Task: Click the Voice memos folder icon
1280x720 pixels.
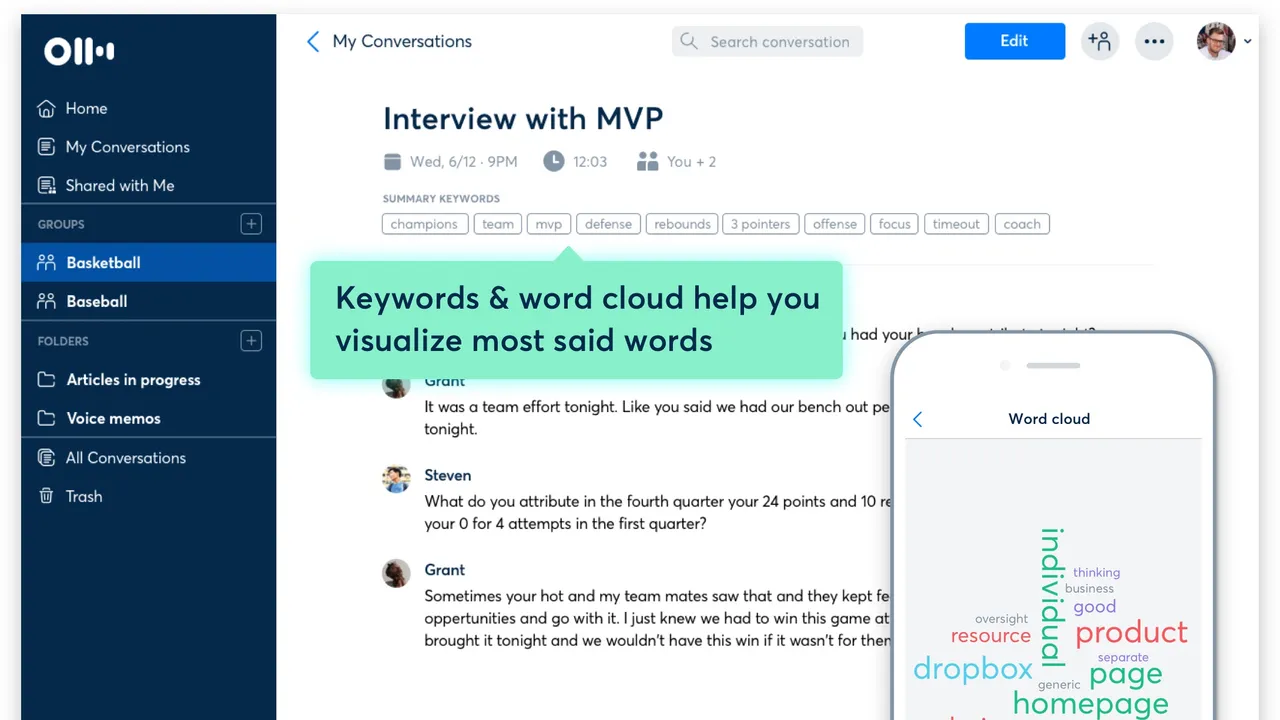Action: [x=46, y=418]
